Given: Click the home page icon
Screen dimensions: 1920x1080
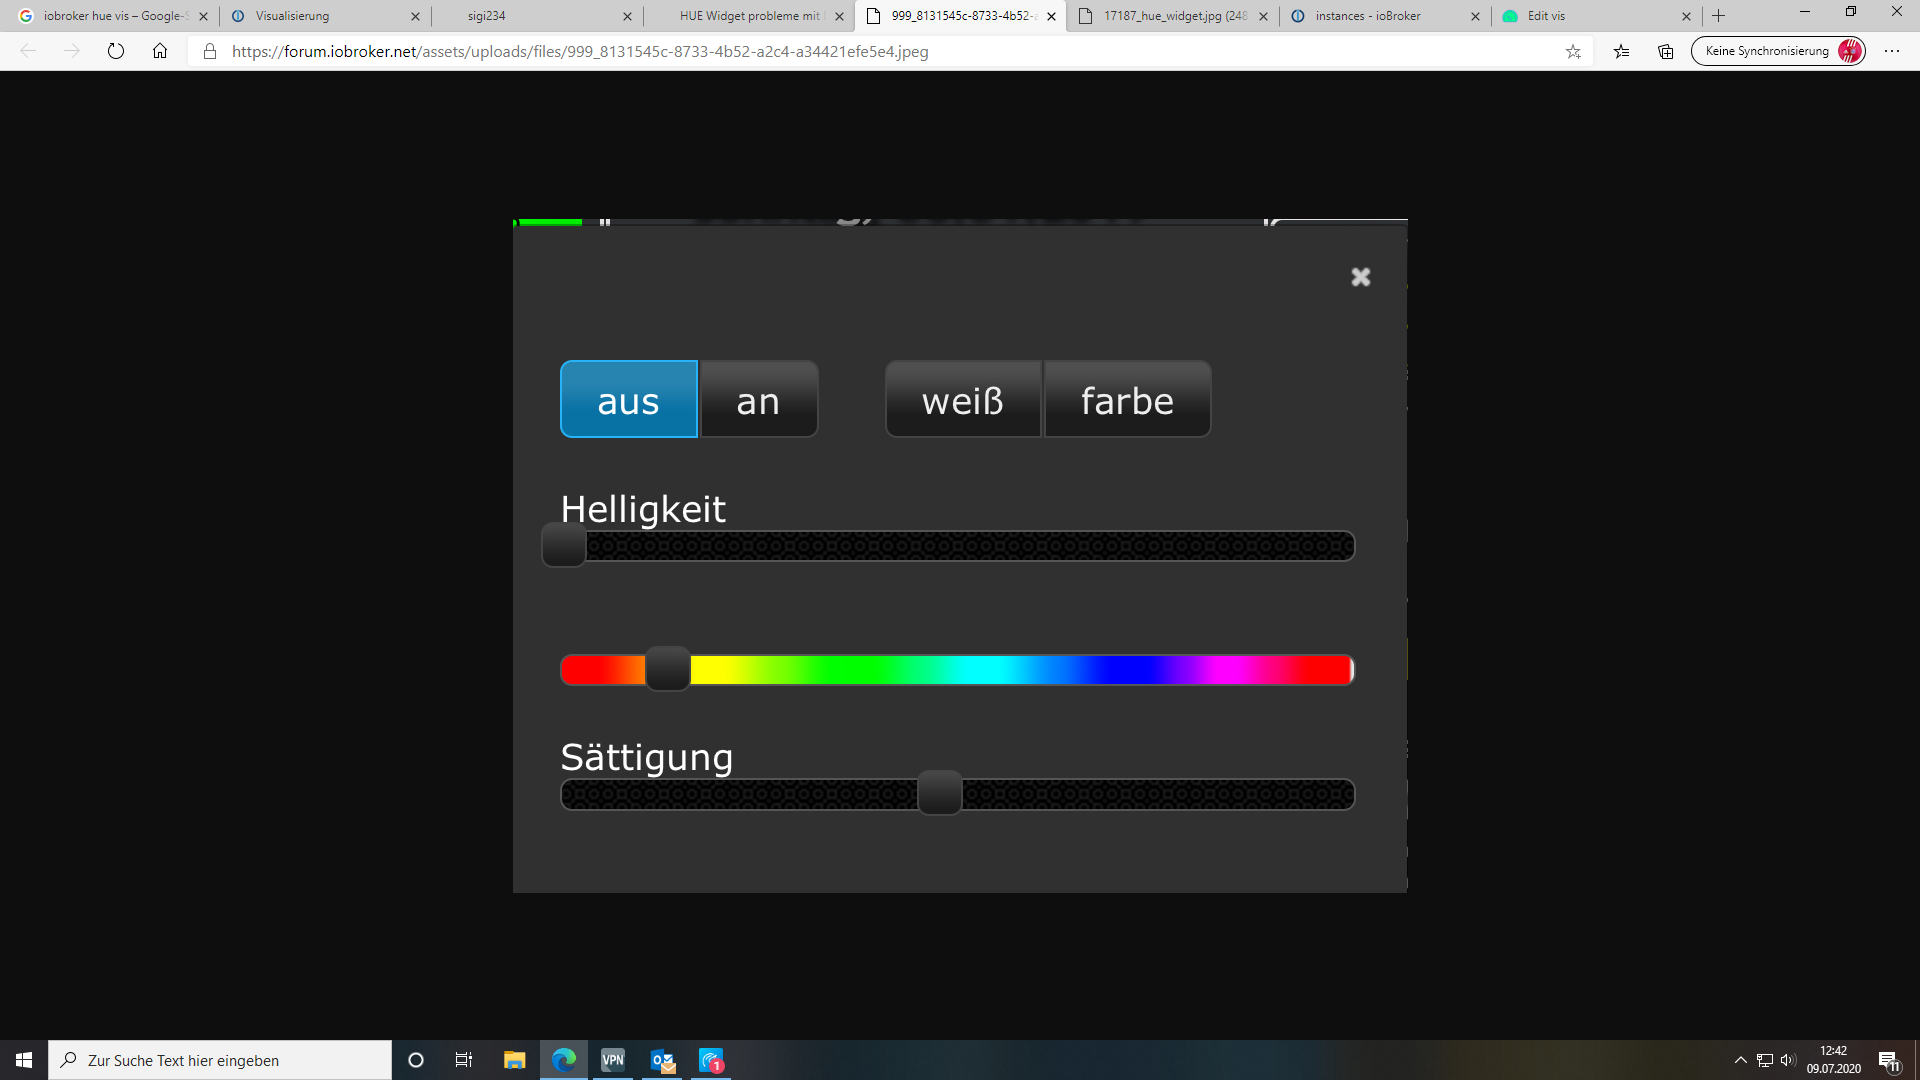Looking at the screenshot, I should 160,51.
